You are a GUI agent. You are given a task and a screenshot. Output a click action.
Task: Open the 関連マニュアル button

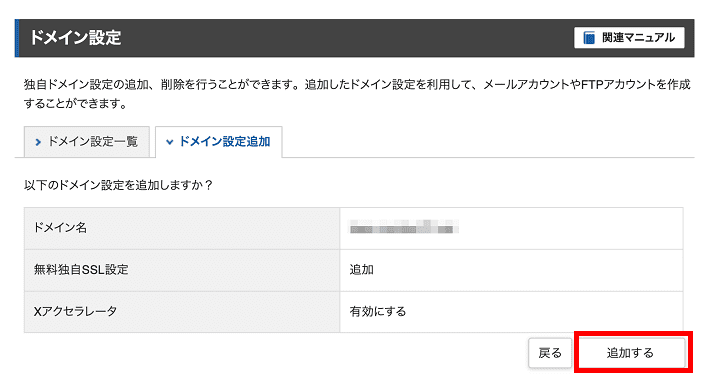point(629,38)
